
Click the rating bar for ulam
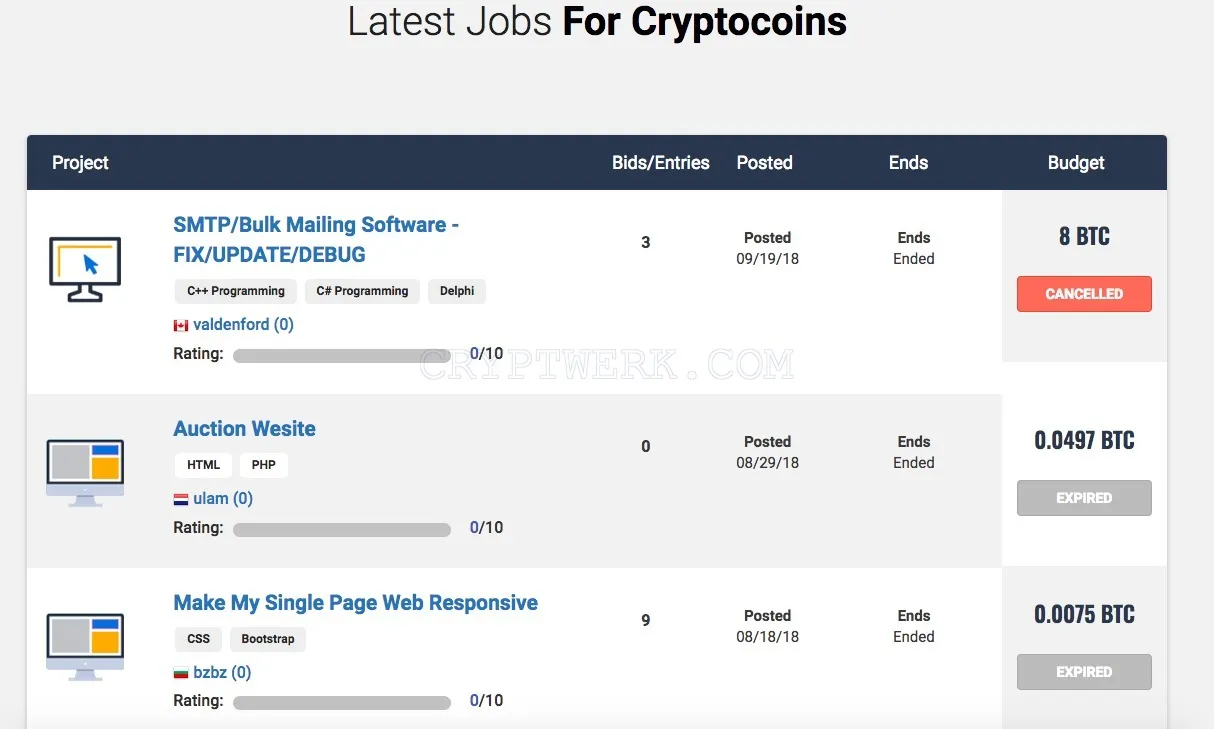click(x=342, y=529)
